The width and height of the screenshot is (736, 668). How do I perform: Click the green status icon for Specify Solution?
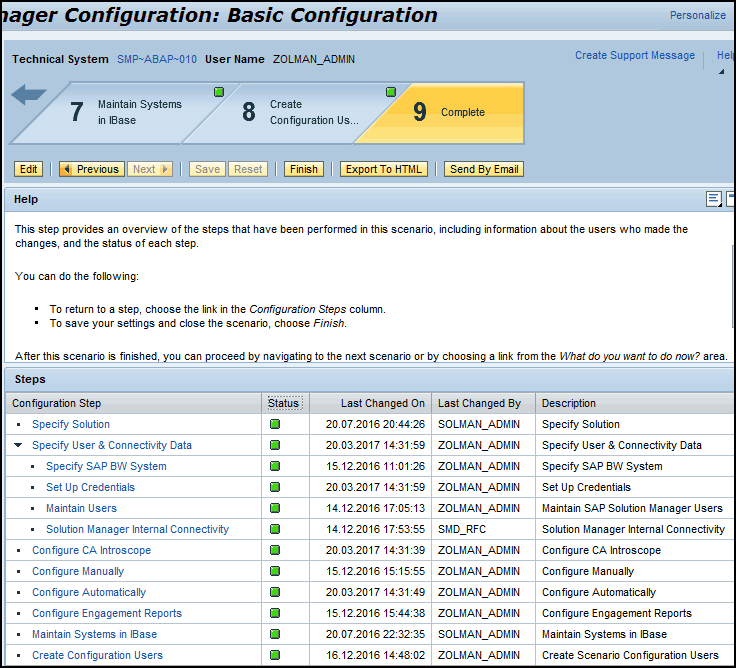click(275, 424)
